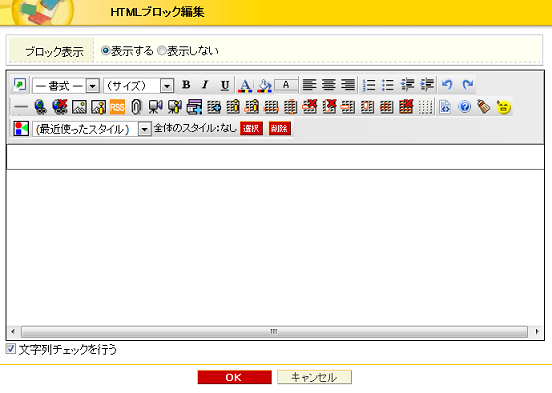
Task: Redo the last undone edit
Action: [x=468, y=85]
